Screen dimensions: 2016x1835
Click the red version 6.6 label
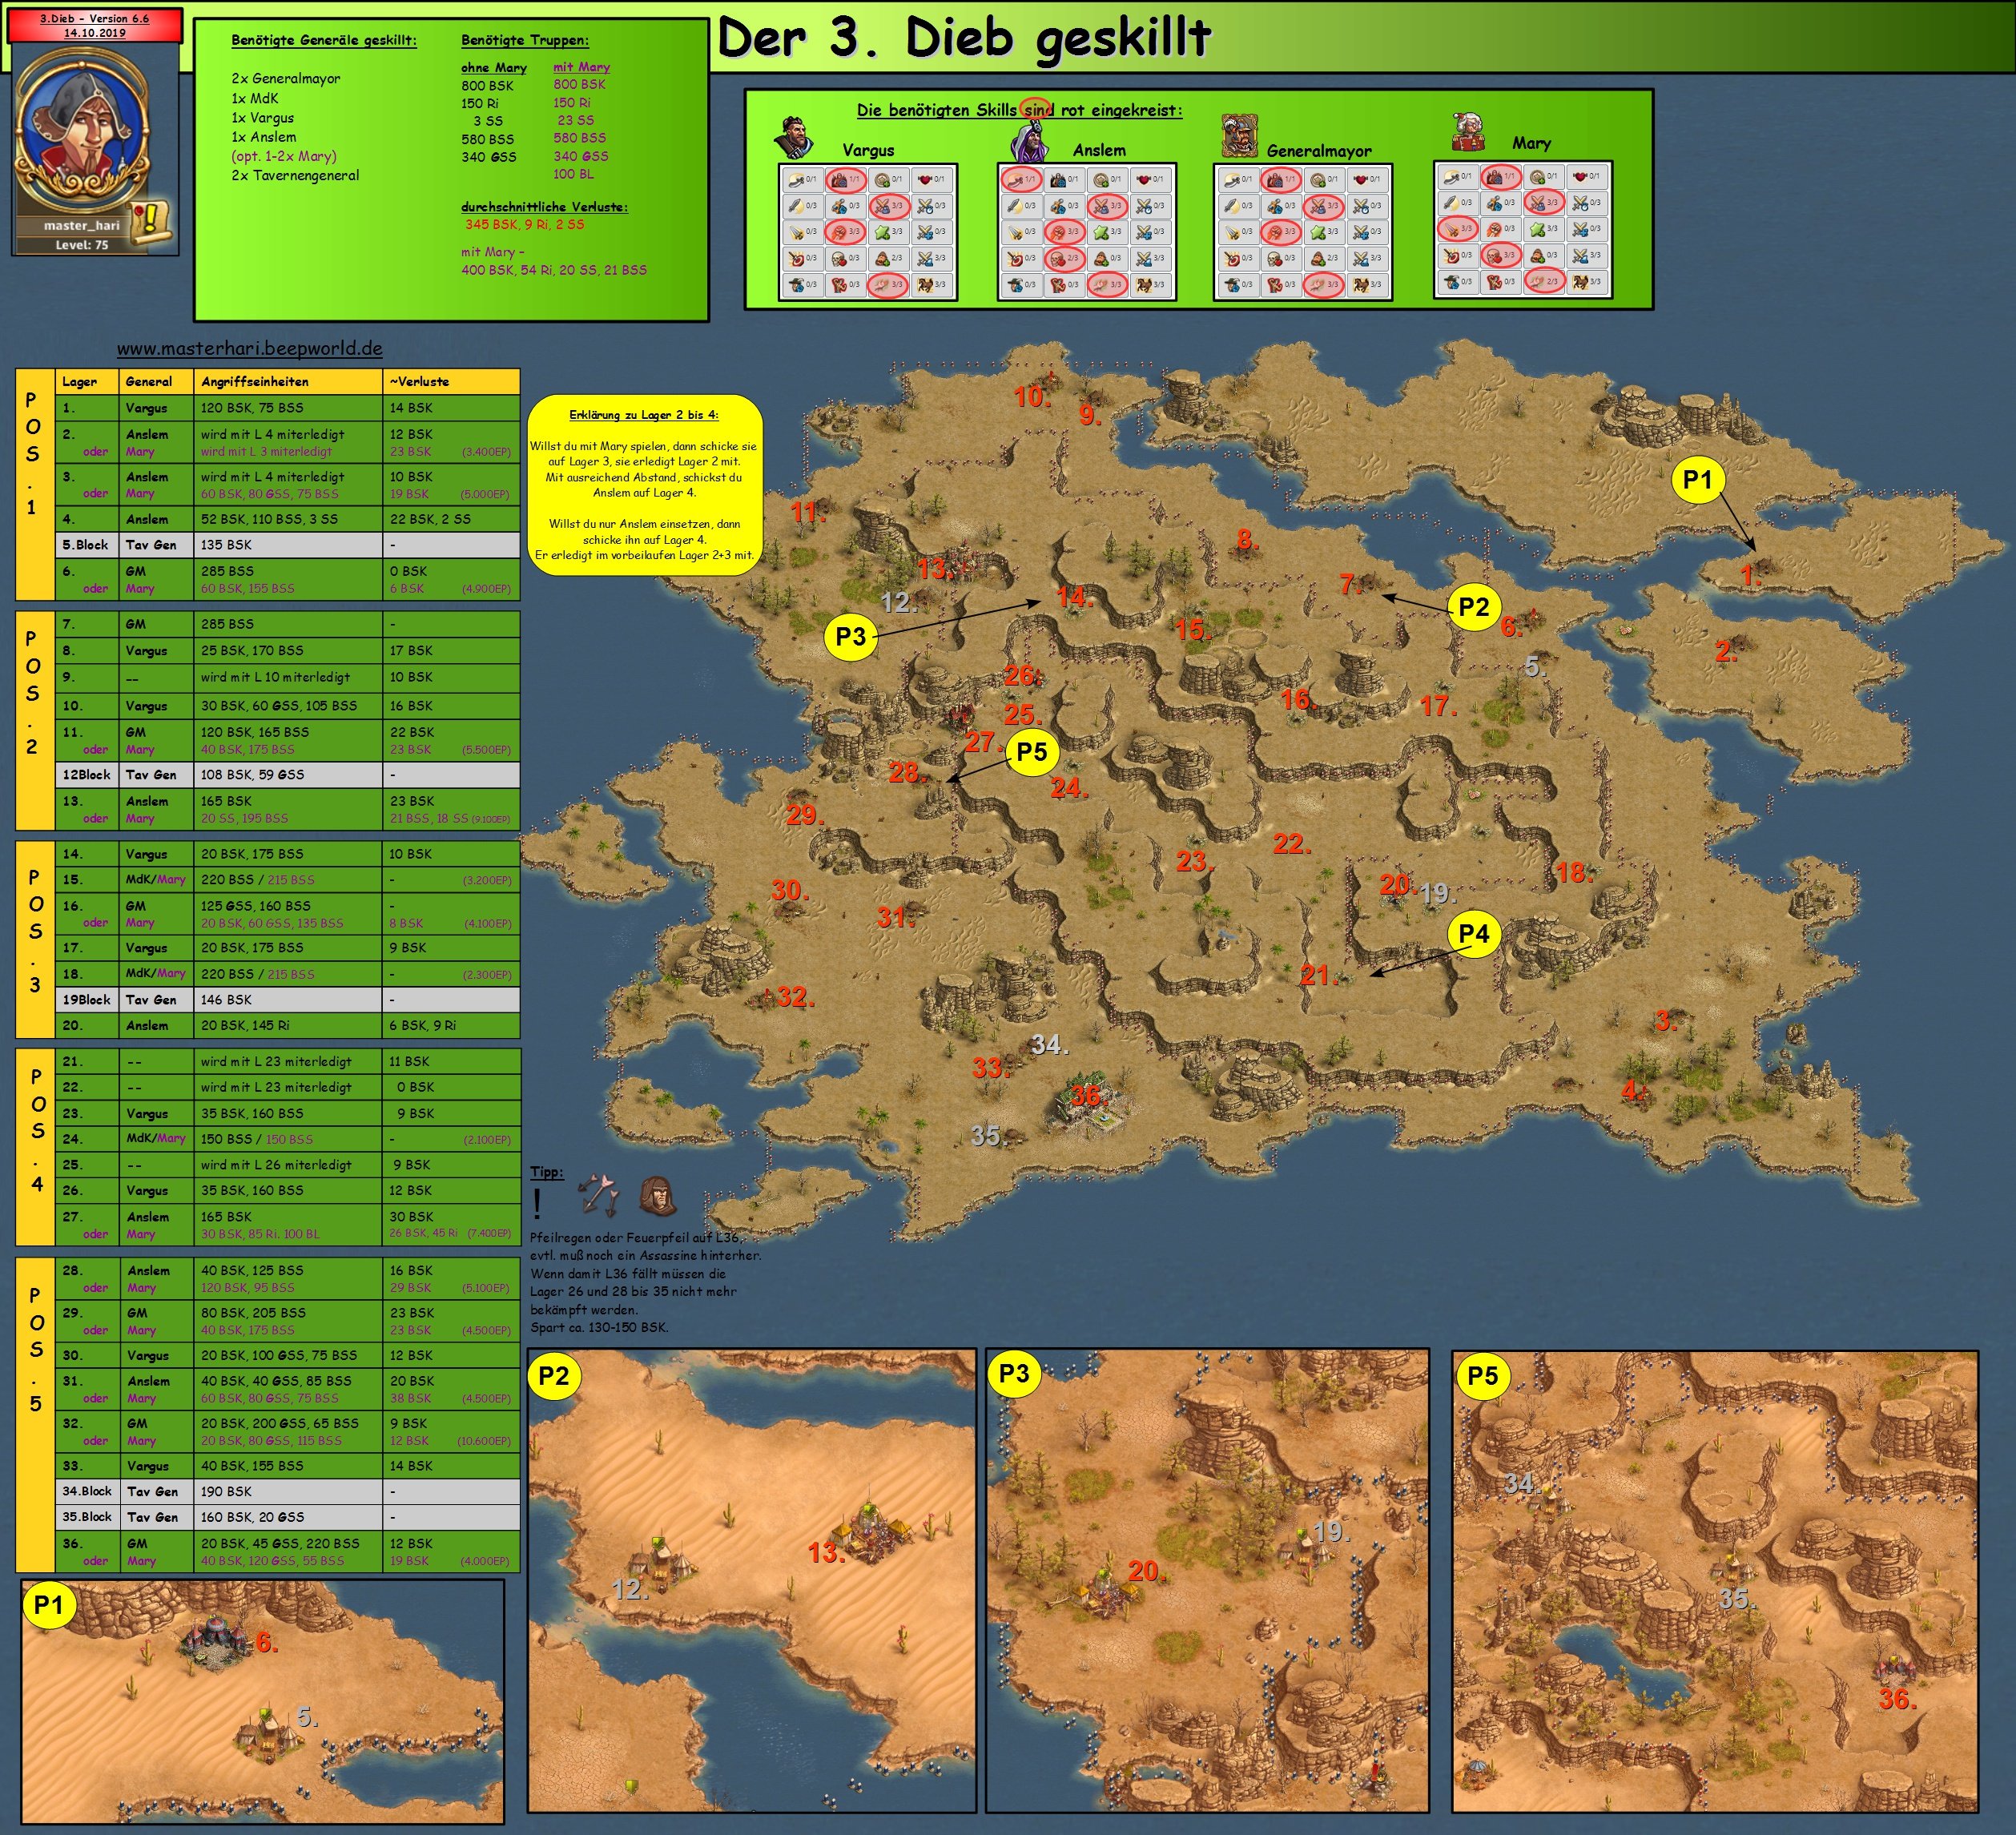coord(94,25)
